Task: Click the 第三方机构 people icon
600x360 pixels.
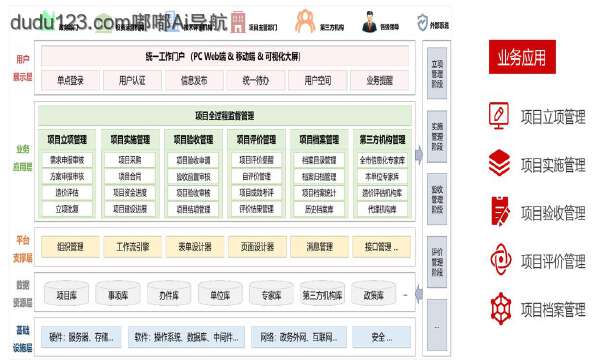Action: tap(305, 21)
